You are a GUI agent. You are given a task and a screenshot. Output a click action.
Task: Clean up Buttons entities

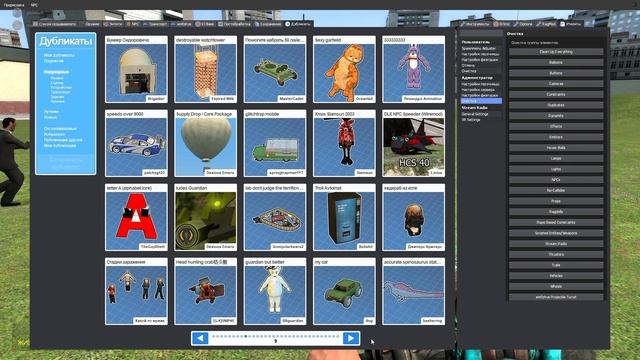[556, 73]
